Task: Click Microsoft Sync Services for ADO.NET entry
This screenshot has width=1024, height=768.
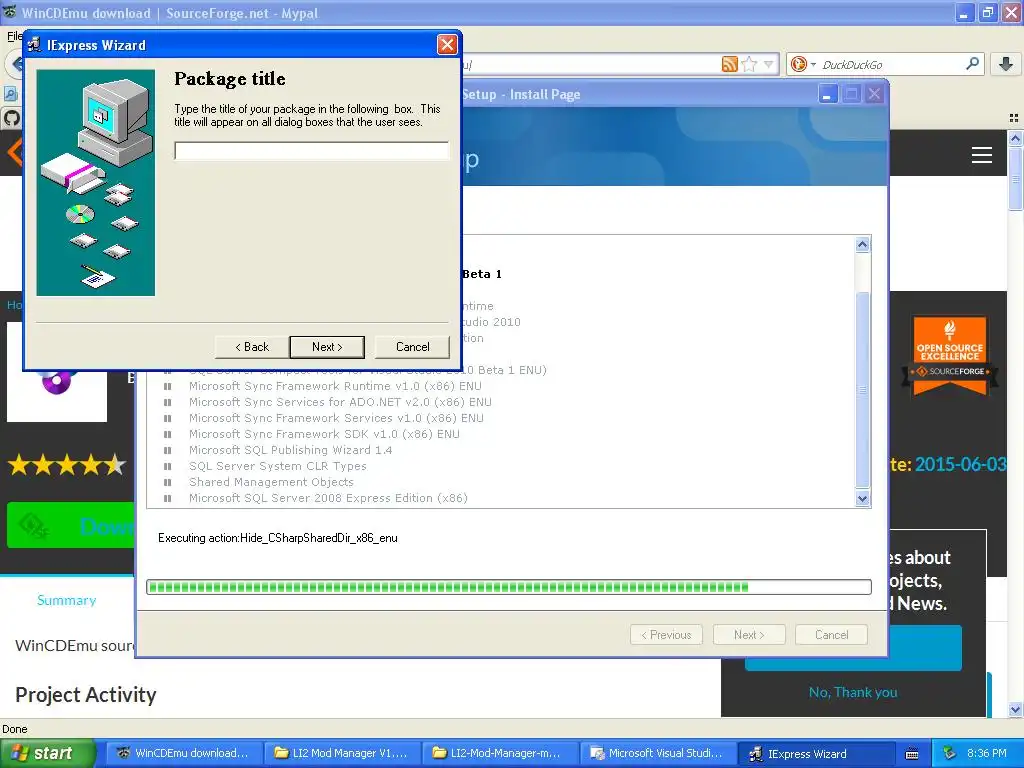Action: pos(340,402)
